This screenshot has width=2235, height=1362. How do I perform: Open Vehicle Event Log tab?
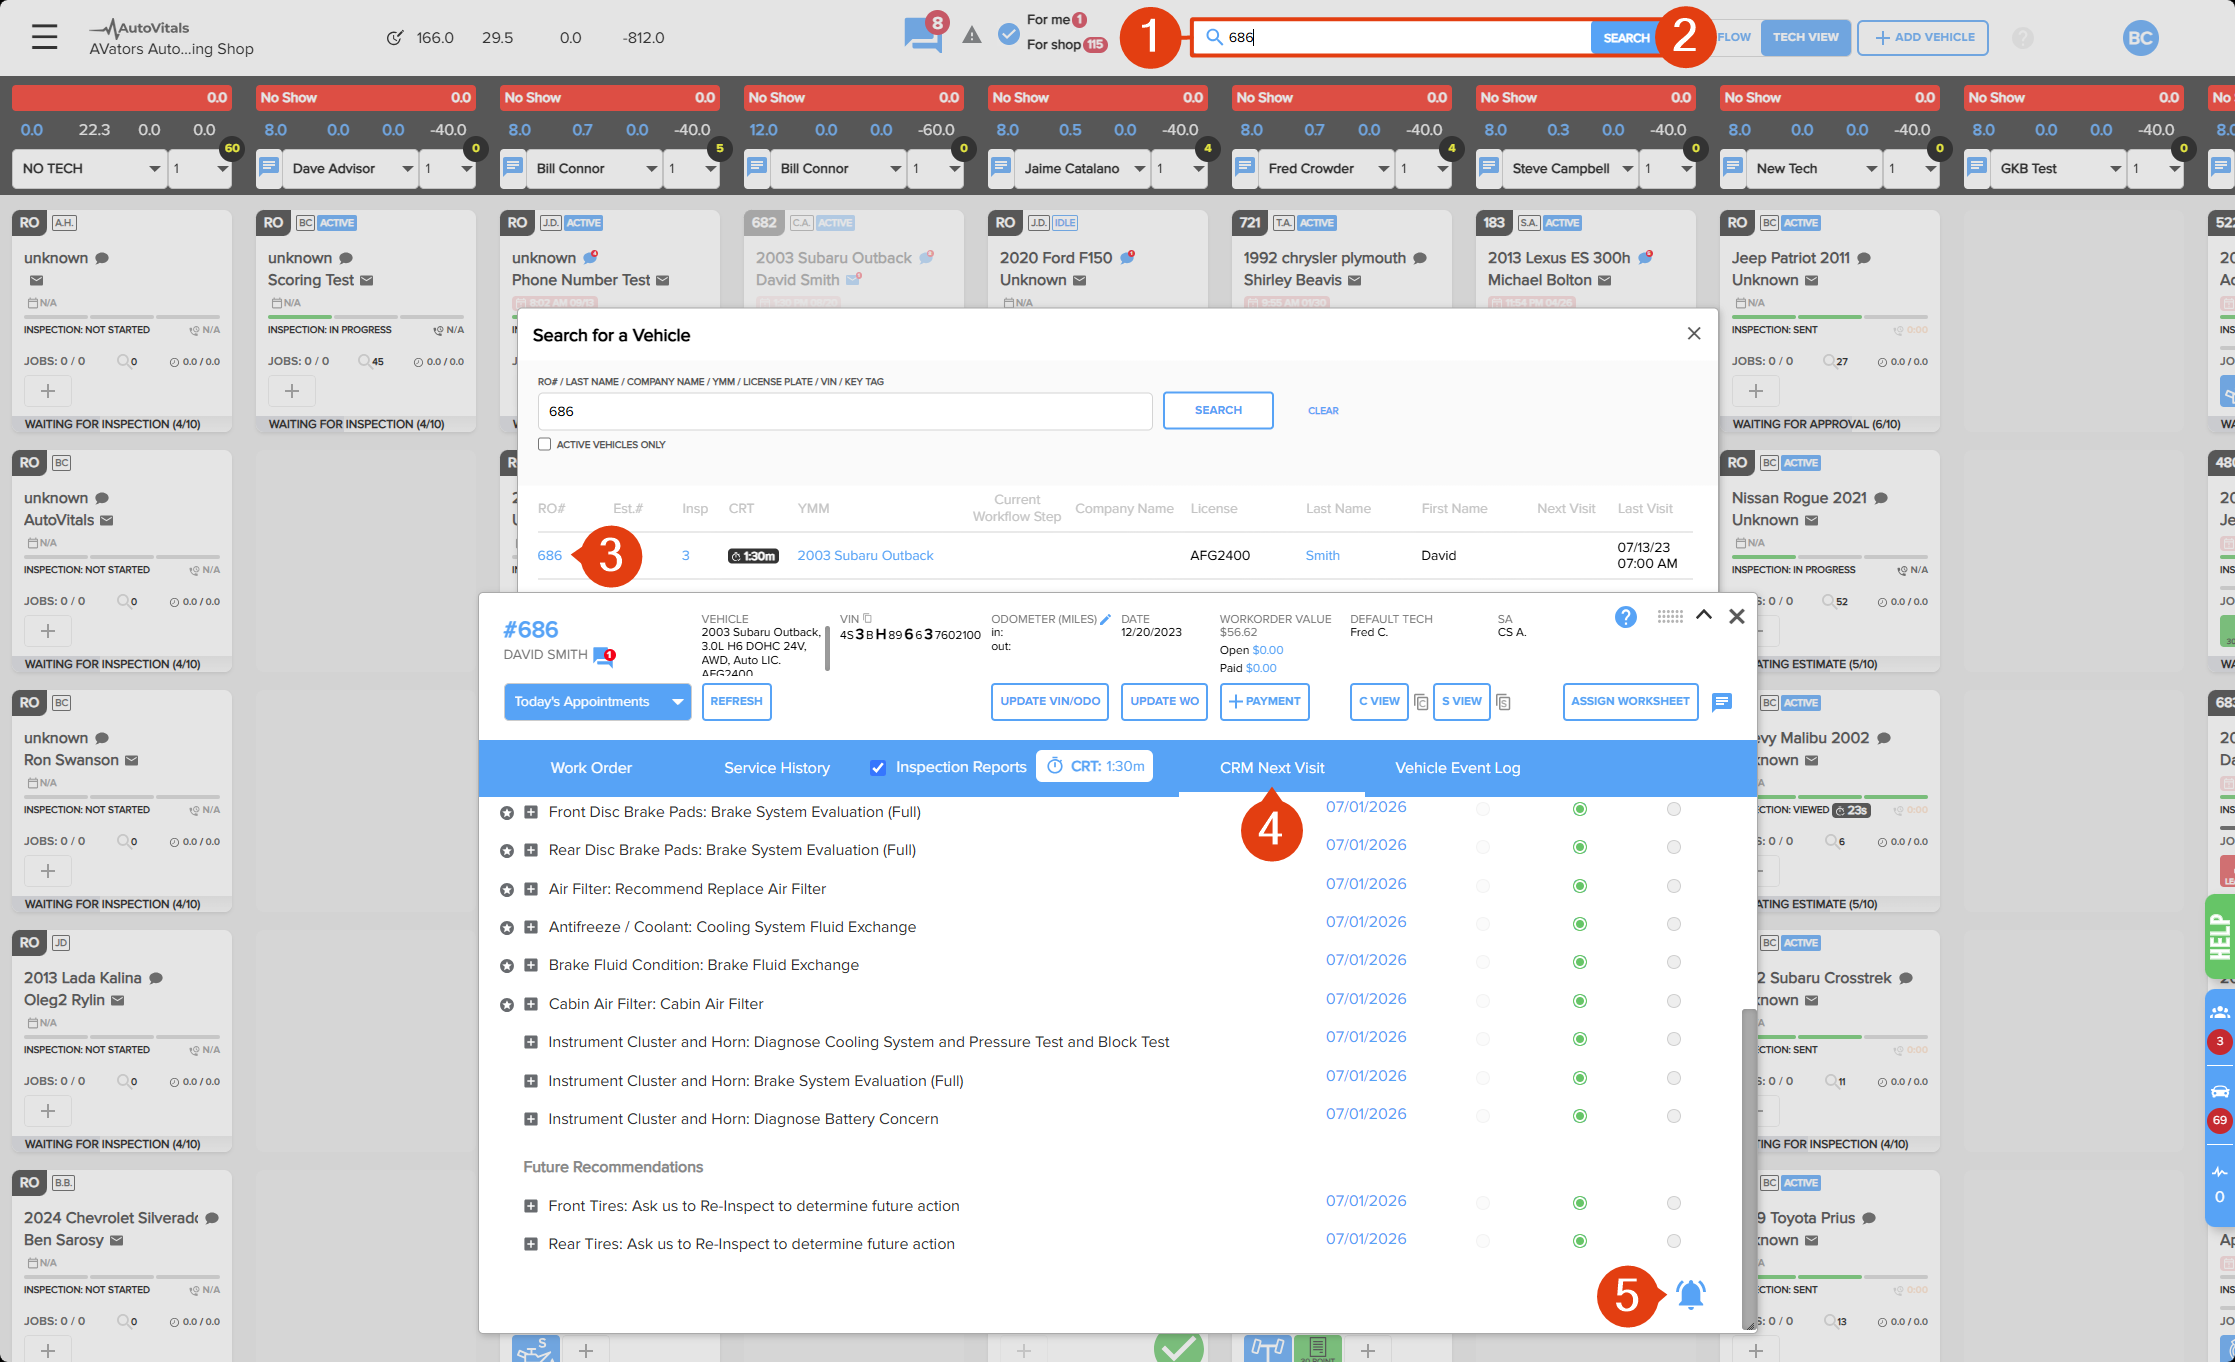[1457, 768]
